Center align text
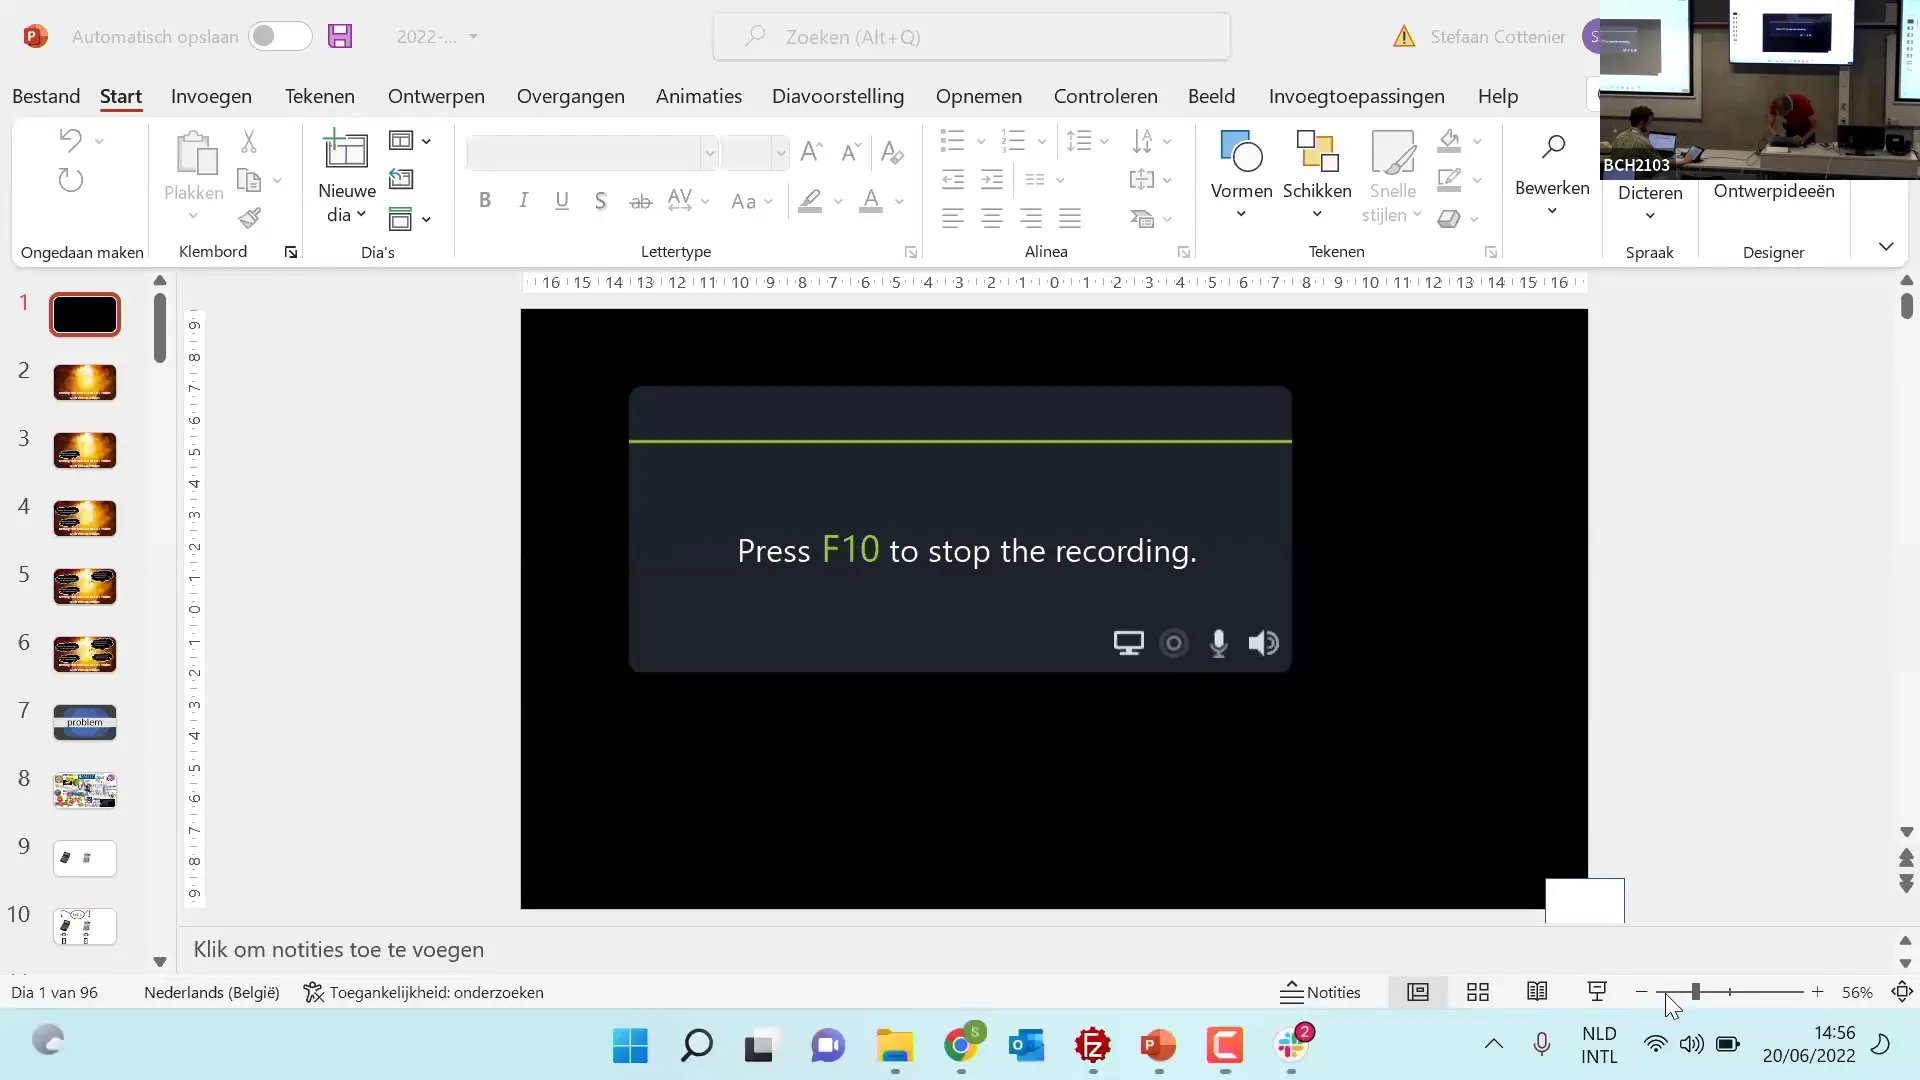1920x1080 pixels. point(992,218)
